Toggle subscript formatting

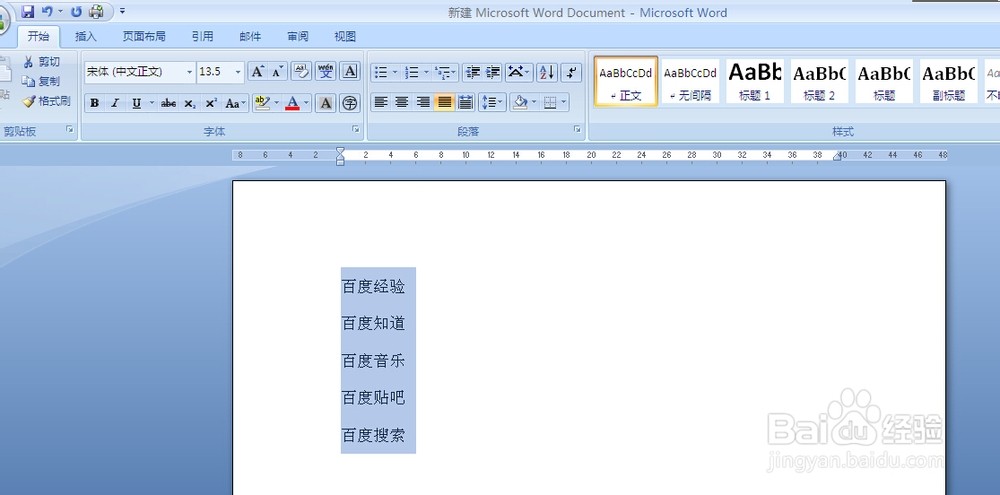[x=190, y=103]
